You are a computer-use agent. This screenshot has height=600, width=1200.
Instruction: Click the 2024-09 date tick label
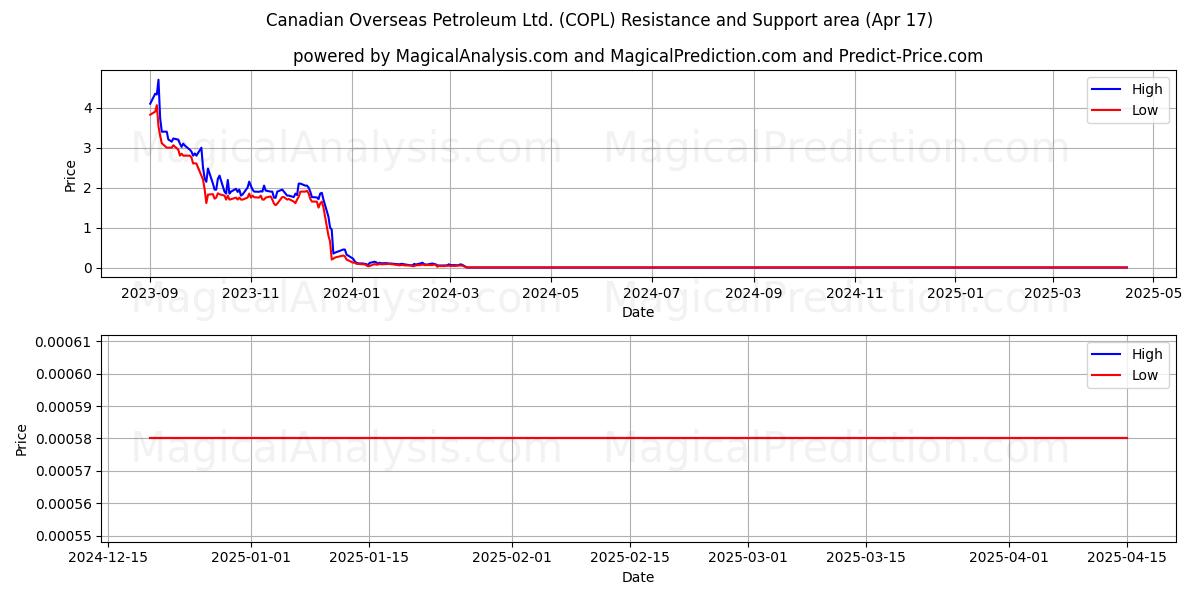pyautogui.click(x=755, y=292)
